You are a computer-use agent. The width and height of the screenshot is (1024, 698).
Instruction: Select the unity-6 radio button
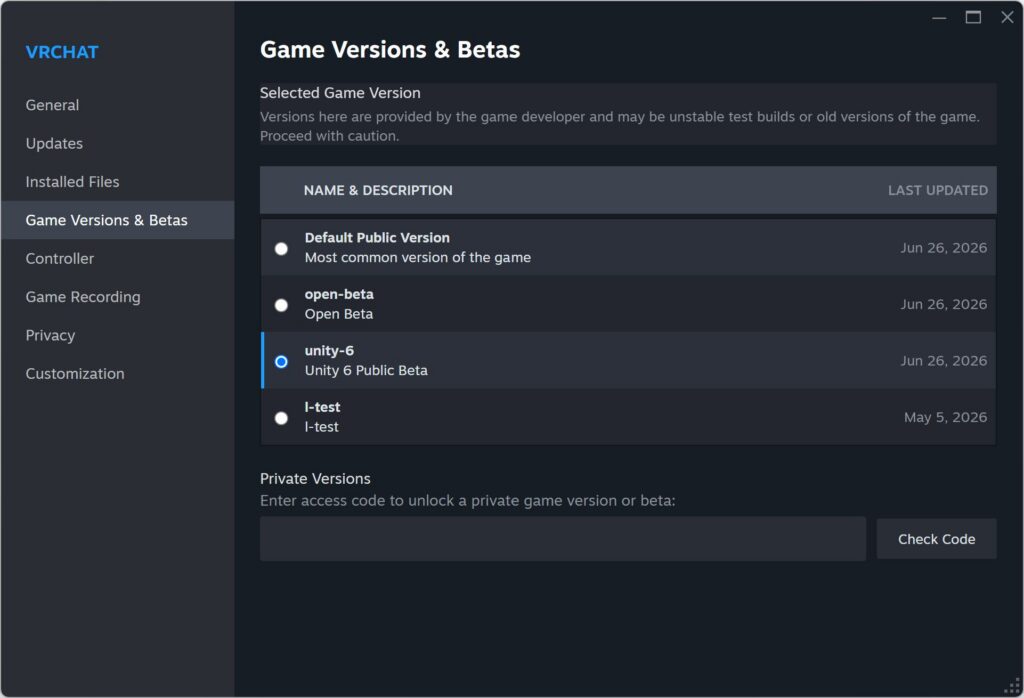(x=281, y=362)
